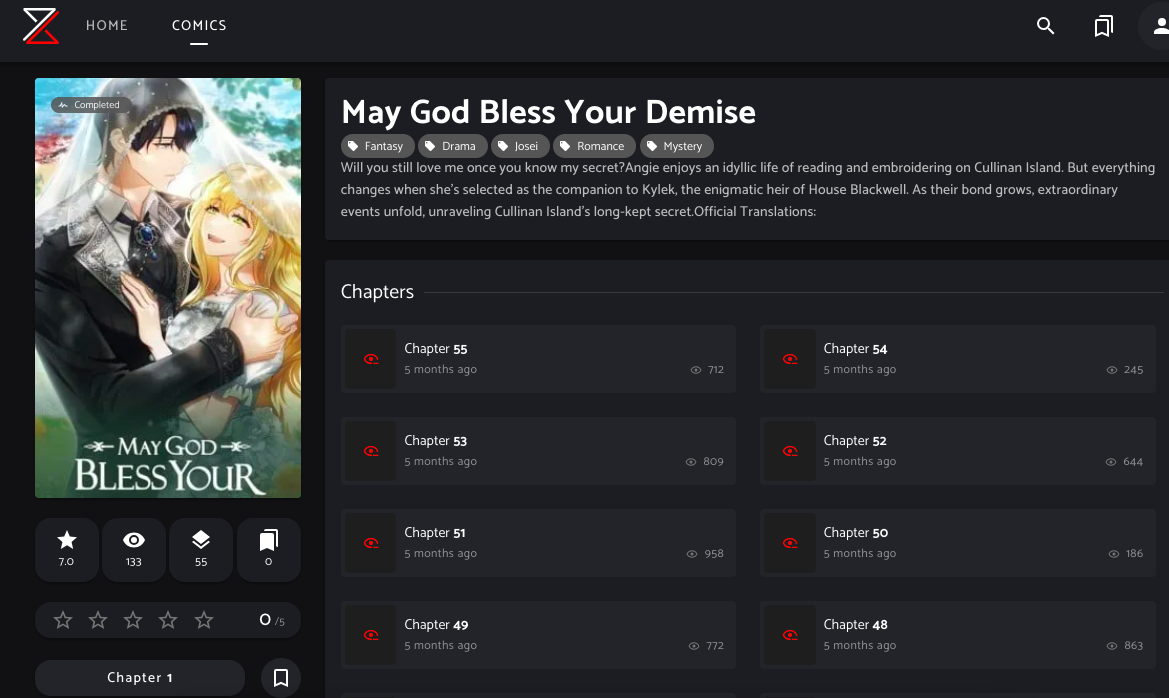Go to the Home menu item
1169x698 pixels.
(x=107, y=25)
